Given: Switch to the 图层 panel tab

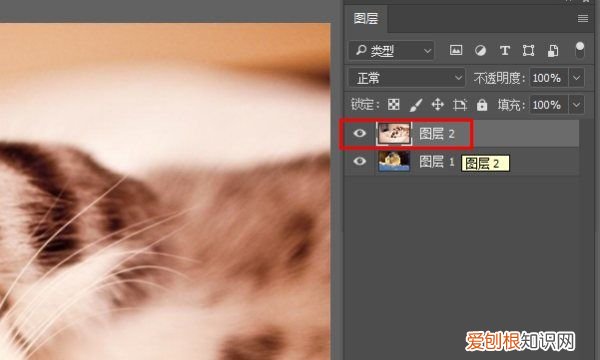Looking at the screenshot, I should 366,18.
